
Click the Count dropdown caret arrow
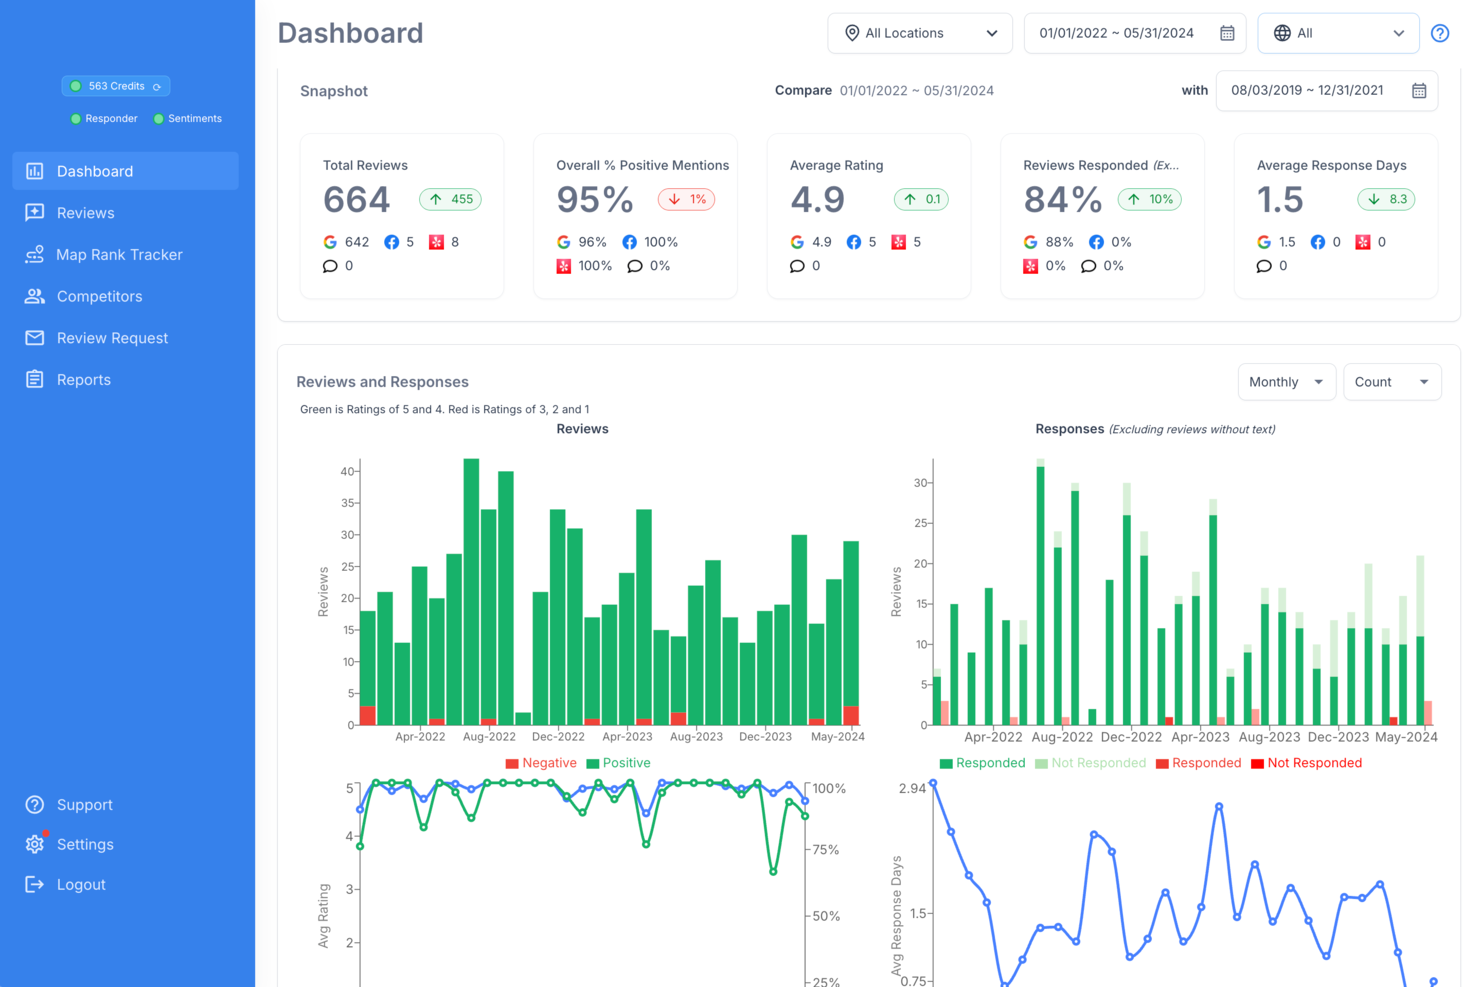pos(1424,382)
